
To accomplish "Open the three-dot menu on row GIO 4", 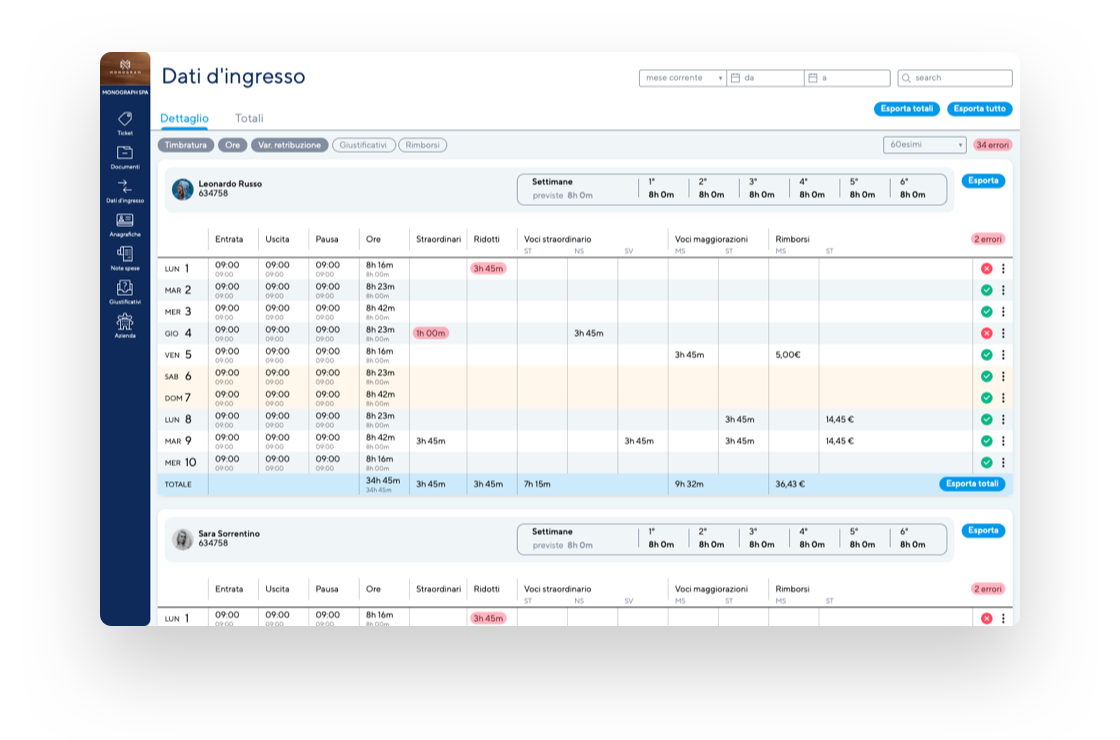I will tap(1004, 332).
